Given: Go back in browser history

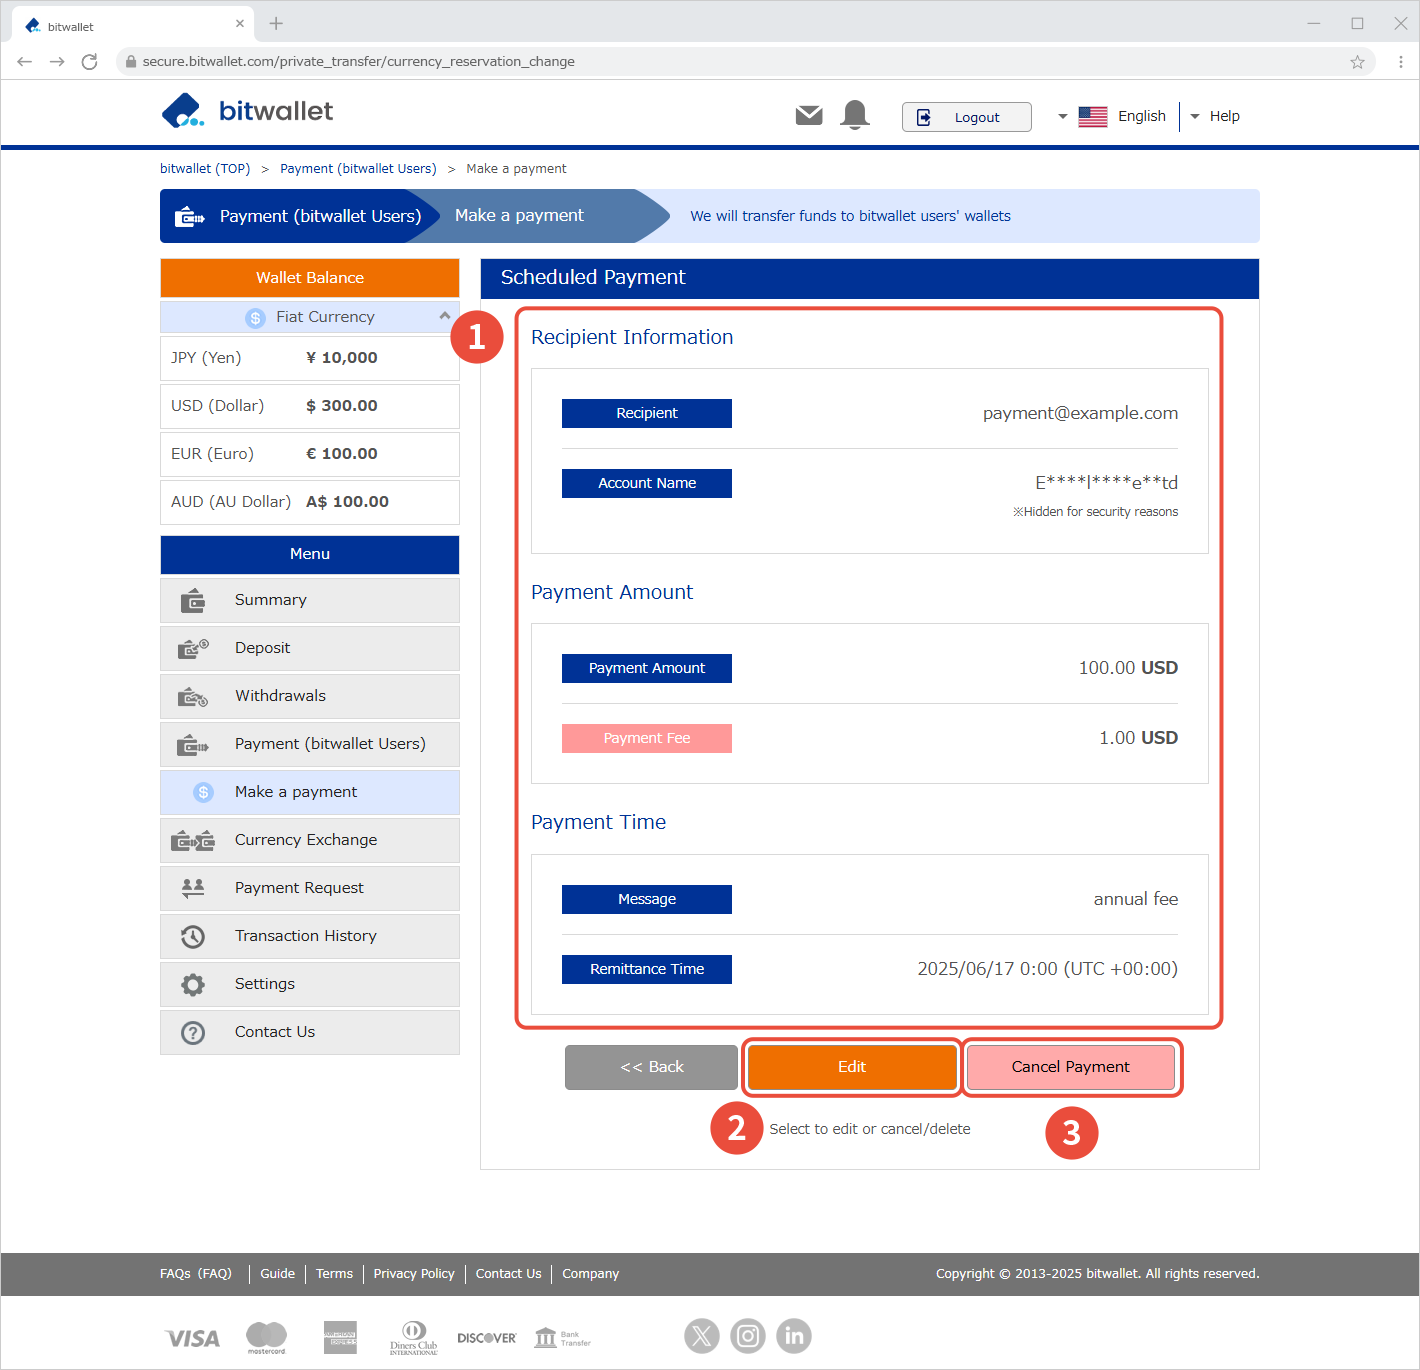Looking at the screenshot, I should point(25,62).
